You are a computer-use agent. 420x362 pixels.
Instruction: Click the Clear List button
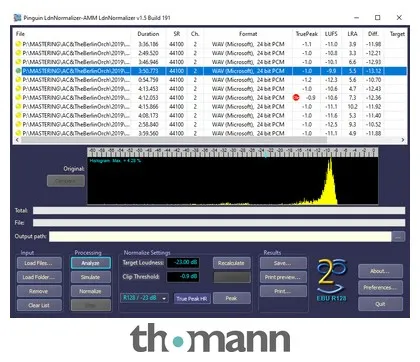[x=39, y=305]
